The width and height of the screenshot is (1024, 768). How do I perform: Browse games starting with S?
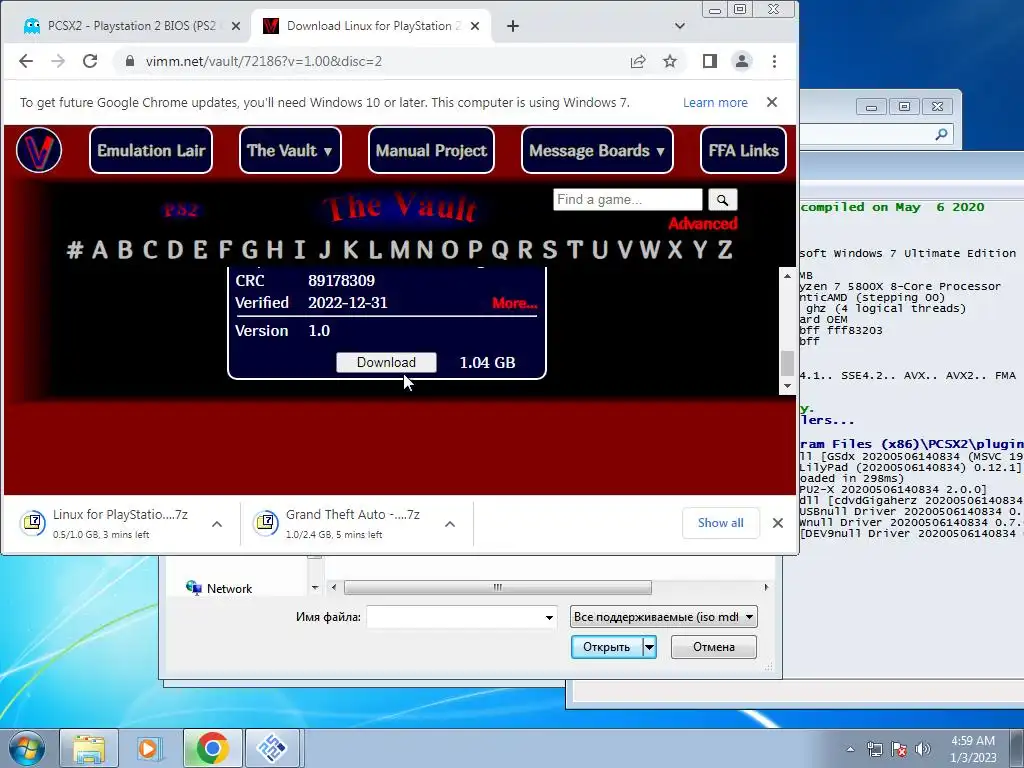click(x=550, y=249)
